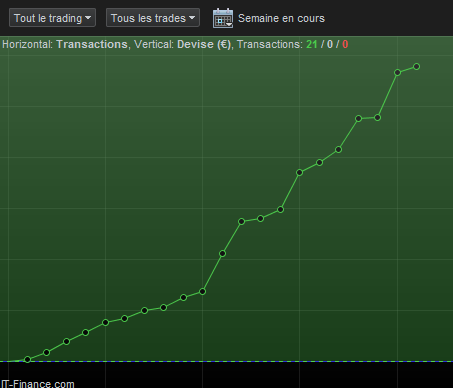The width and height of the screenshot is (453, 388).
Task: Click the green winning transactions count 21
Action: tap(312, 44)
